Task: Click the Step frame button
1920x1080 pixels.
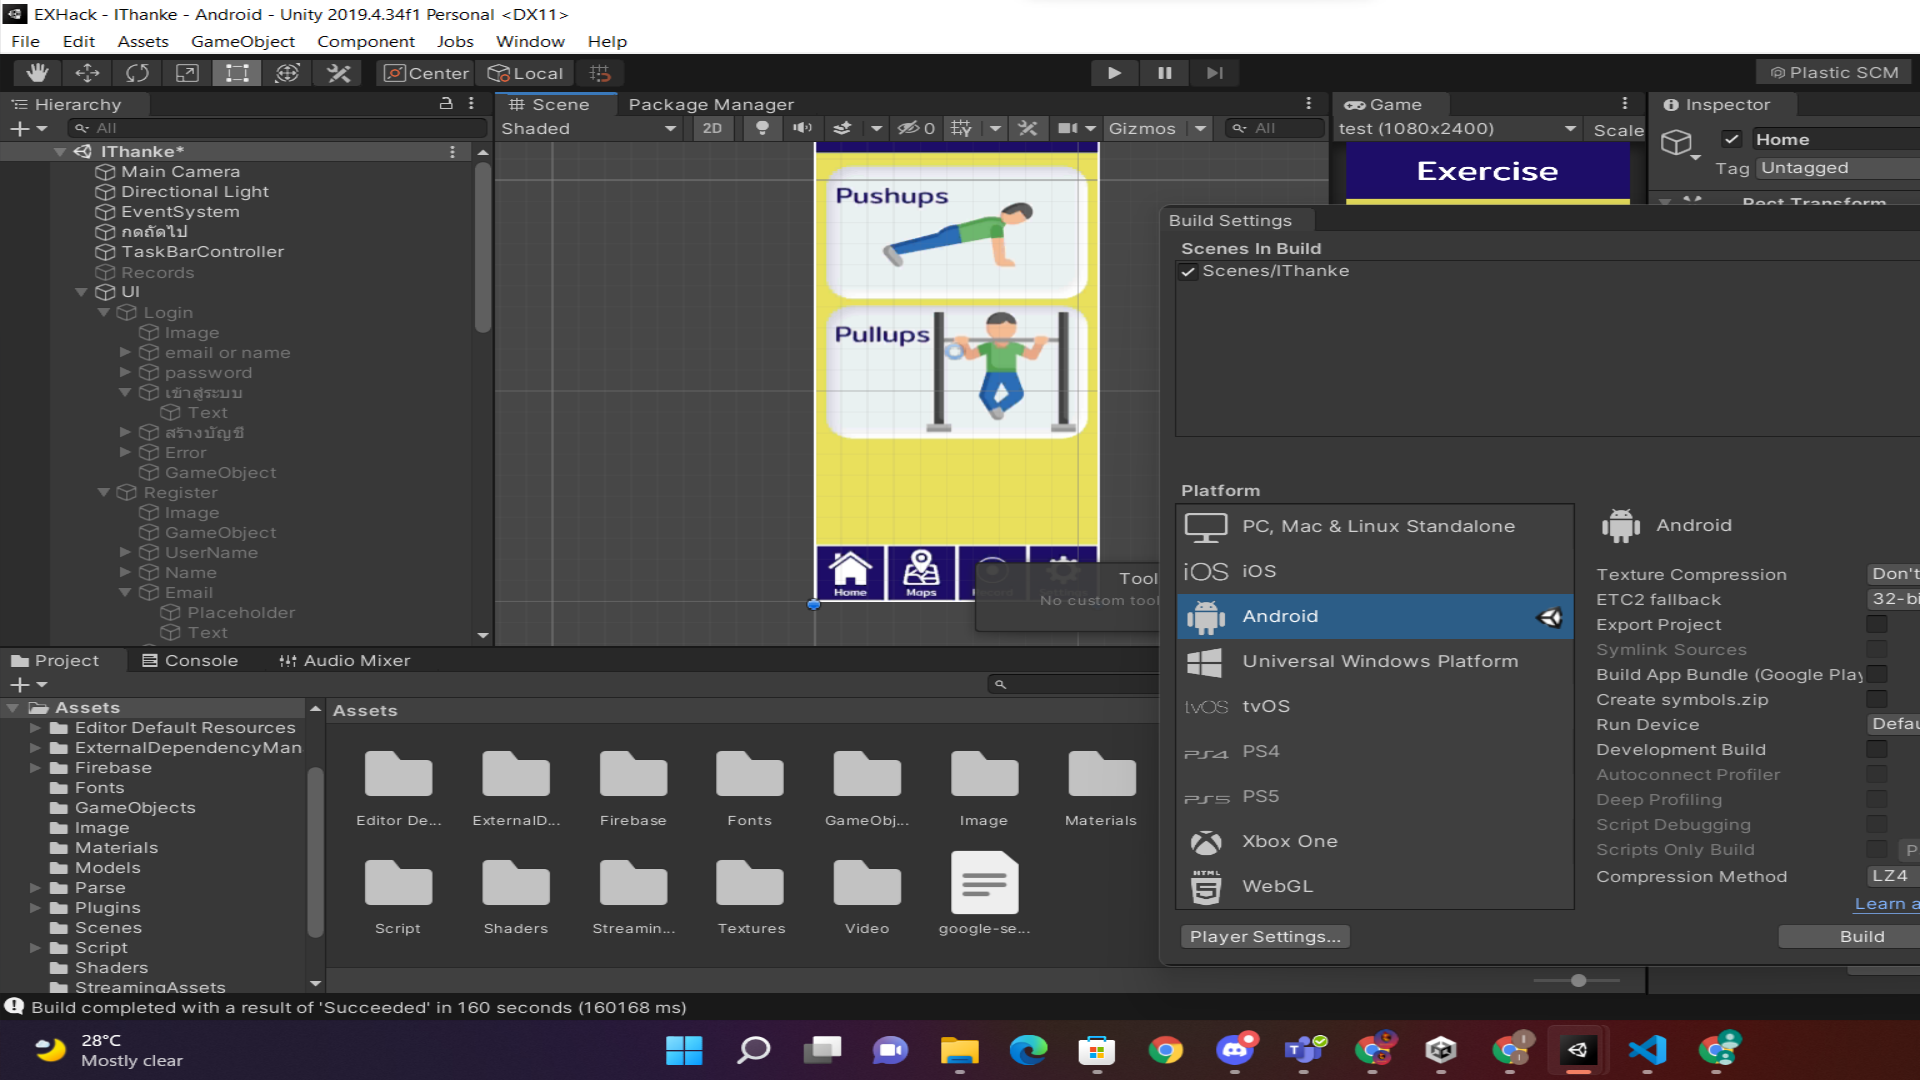Action: point(1214,73)
